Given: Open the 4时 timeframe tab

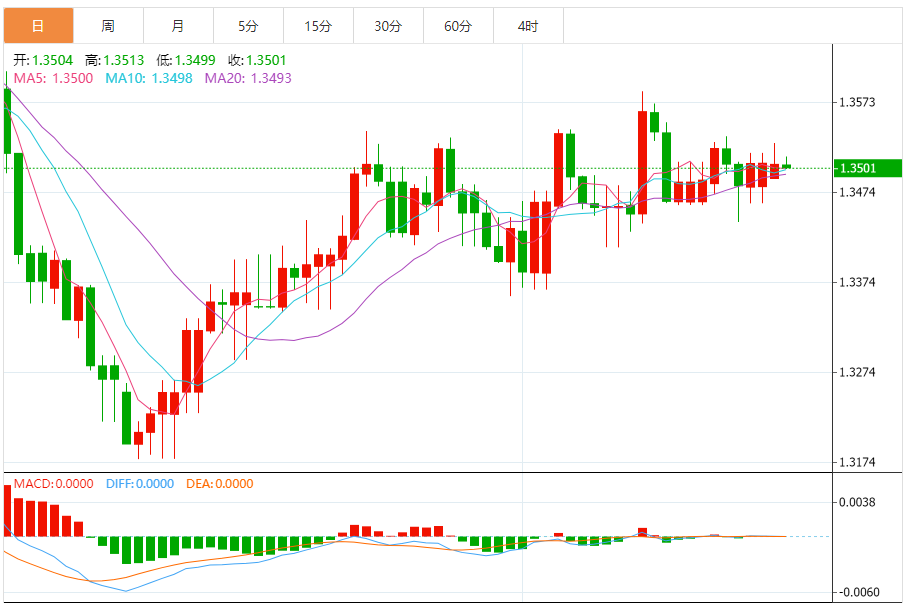Looking at the screenshot, I should click(528, 26).
